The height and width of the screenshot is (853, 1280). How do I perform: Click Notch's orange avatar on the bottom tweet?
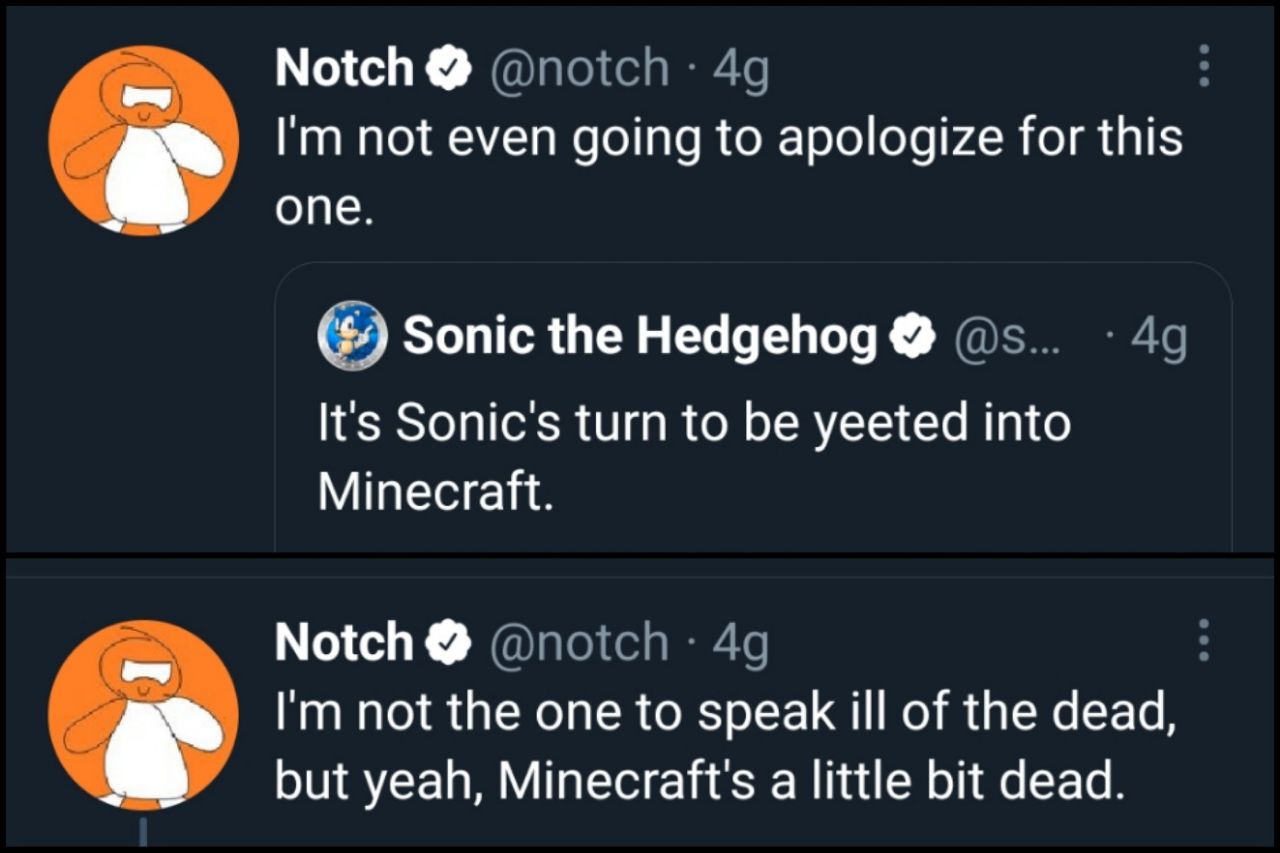click(x=144, y=714)
